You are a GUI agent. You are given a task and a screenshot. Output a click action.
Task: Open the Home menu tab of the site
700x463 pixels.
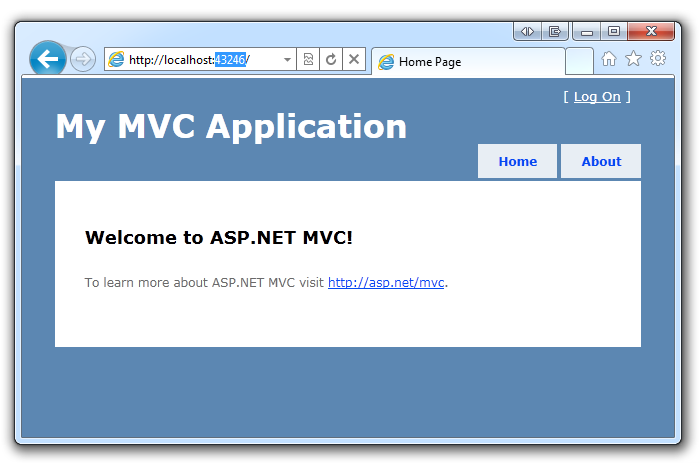point(517,161)
